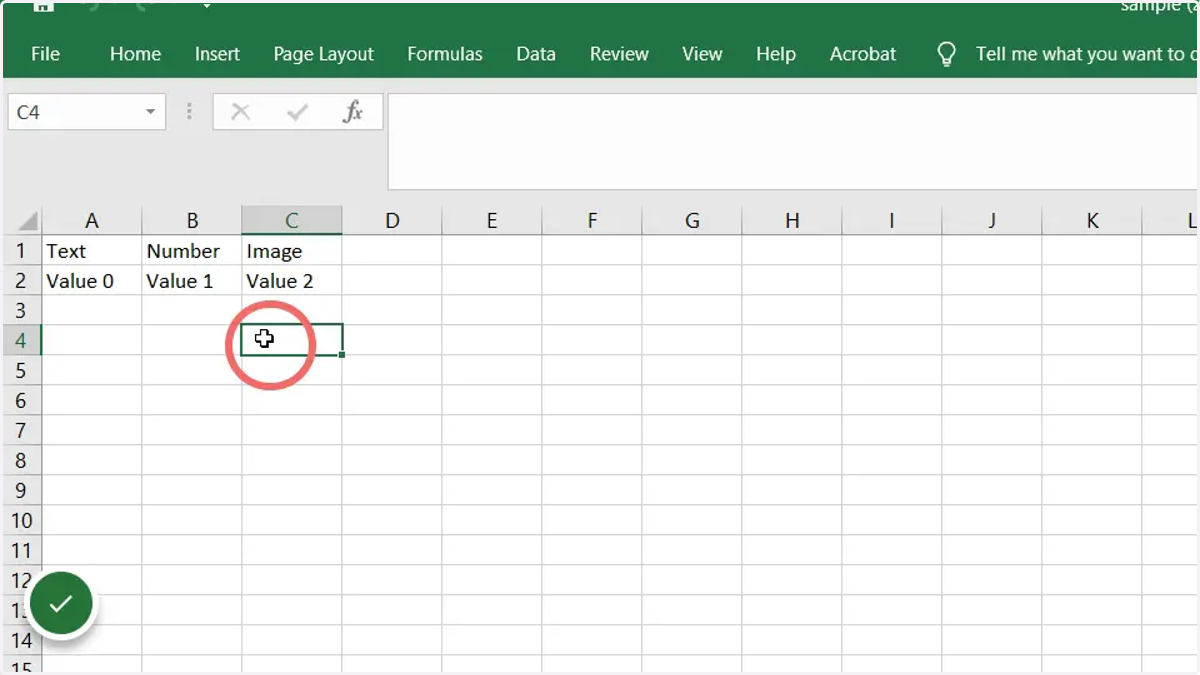Select row 9 header
This screenshot has height=675, width=1200.
(22, 491)
